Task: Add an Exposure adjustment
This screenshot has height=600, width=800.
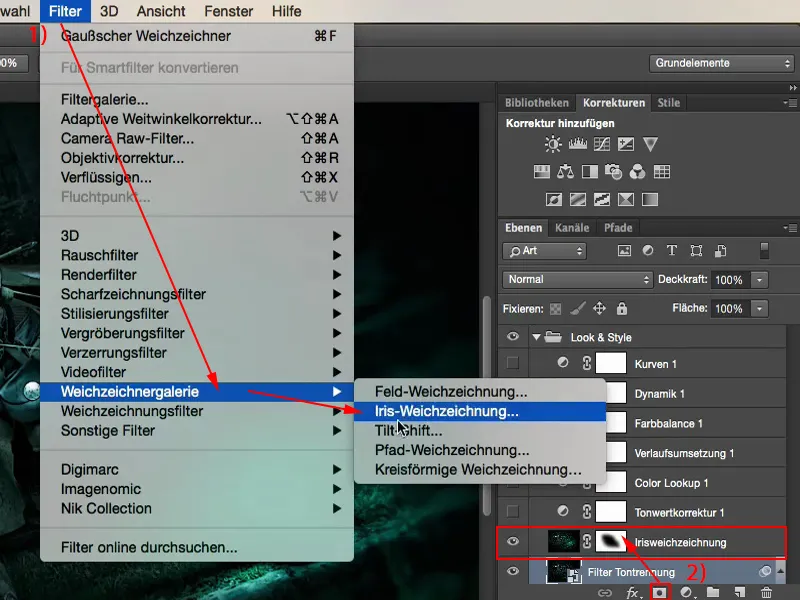Action: (626, 144)
